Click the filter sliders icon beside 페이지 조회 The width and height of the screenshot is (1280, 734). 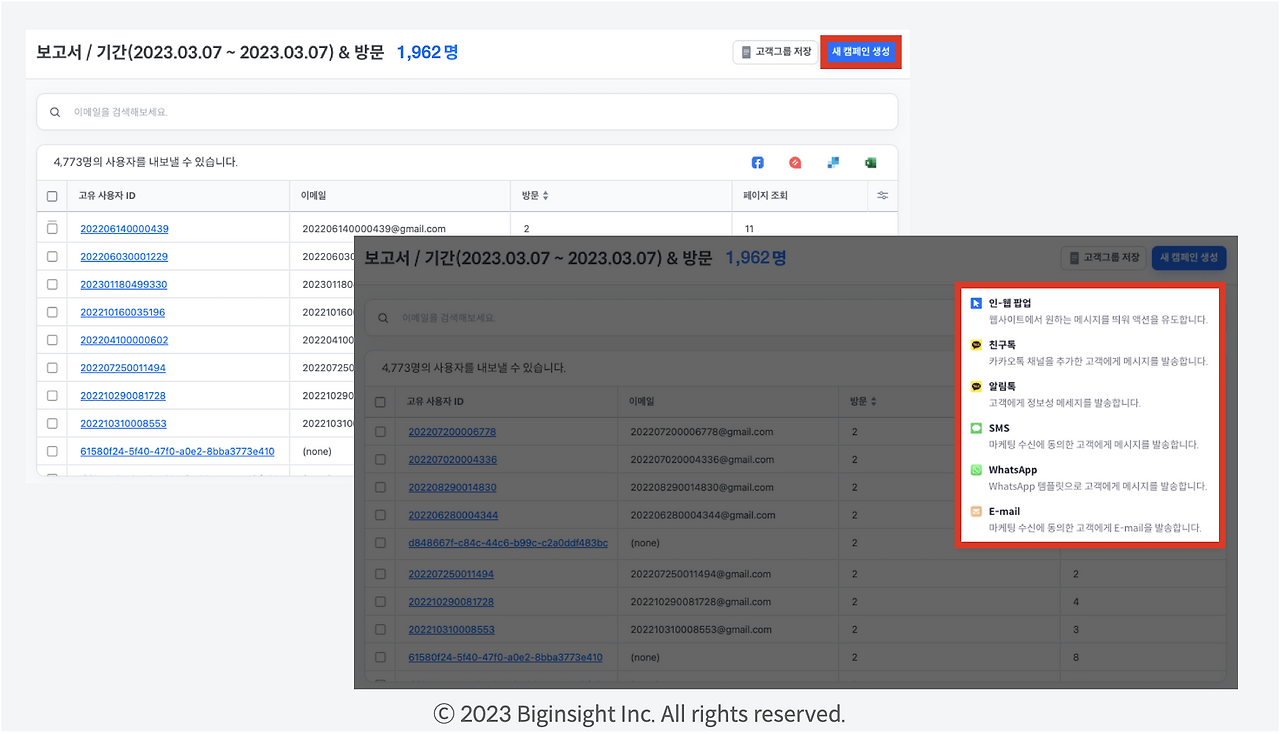point(881,196)
